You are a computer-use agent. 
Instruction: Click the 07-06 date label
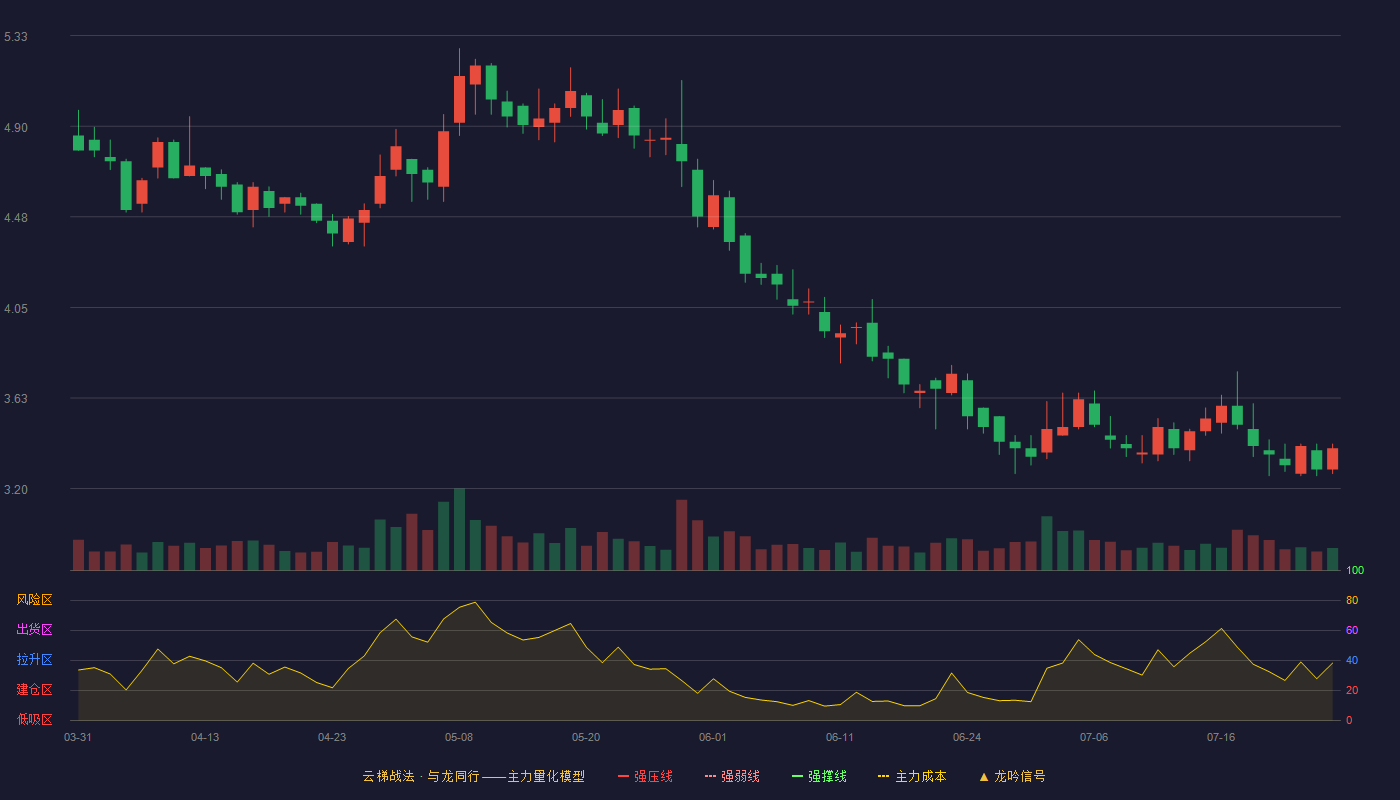coord(1094,737)
